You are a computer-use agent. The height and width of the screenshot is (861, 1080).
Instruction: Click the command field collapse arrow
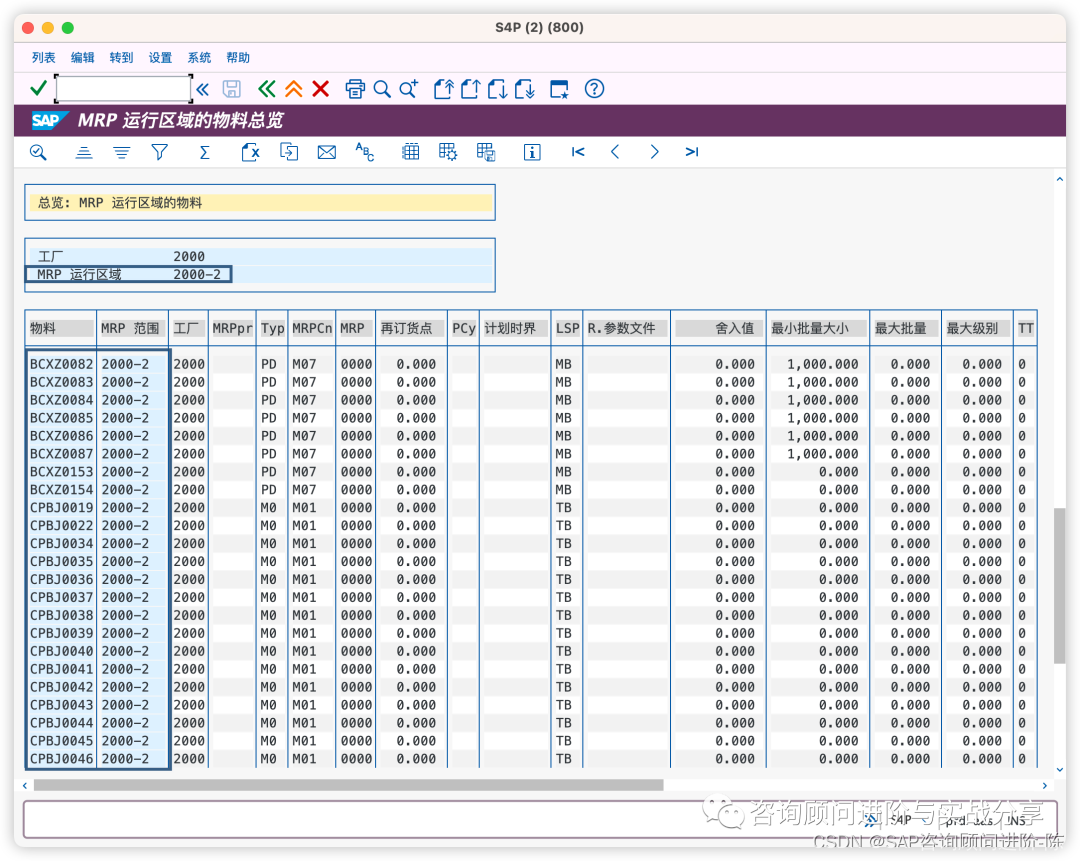tap(202, 89)
